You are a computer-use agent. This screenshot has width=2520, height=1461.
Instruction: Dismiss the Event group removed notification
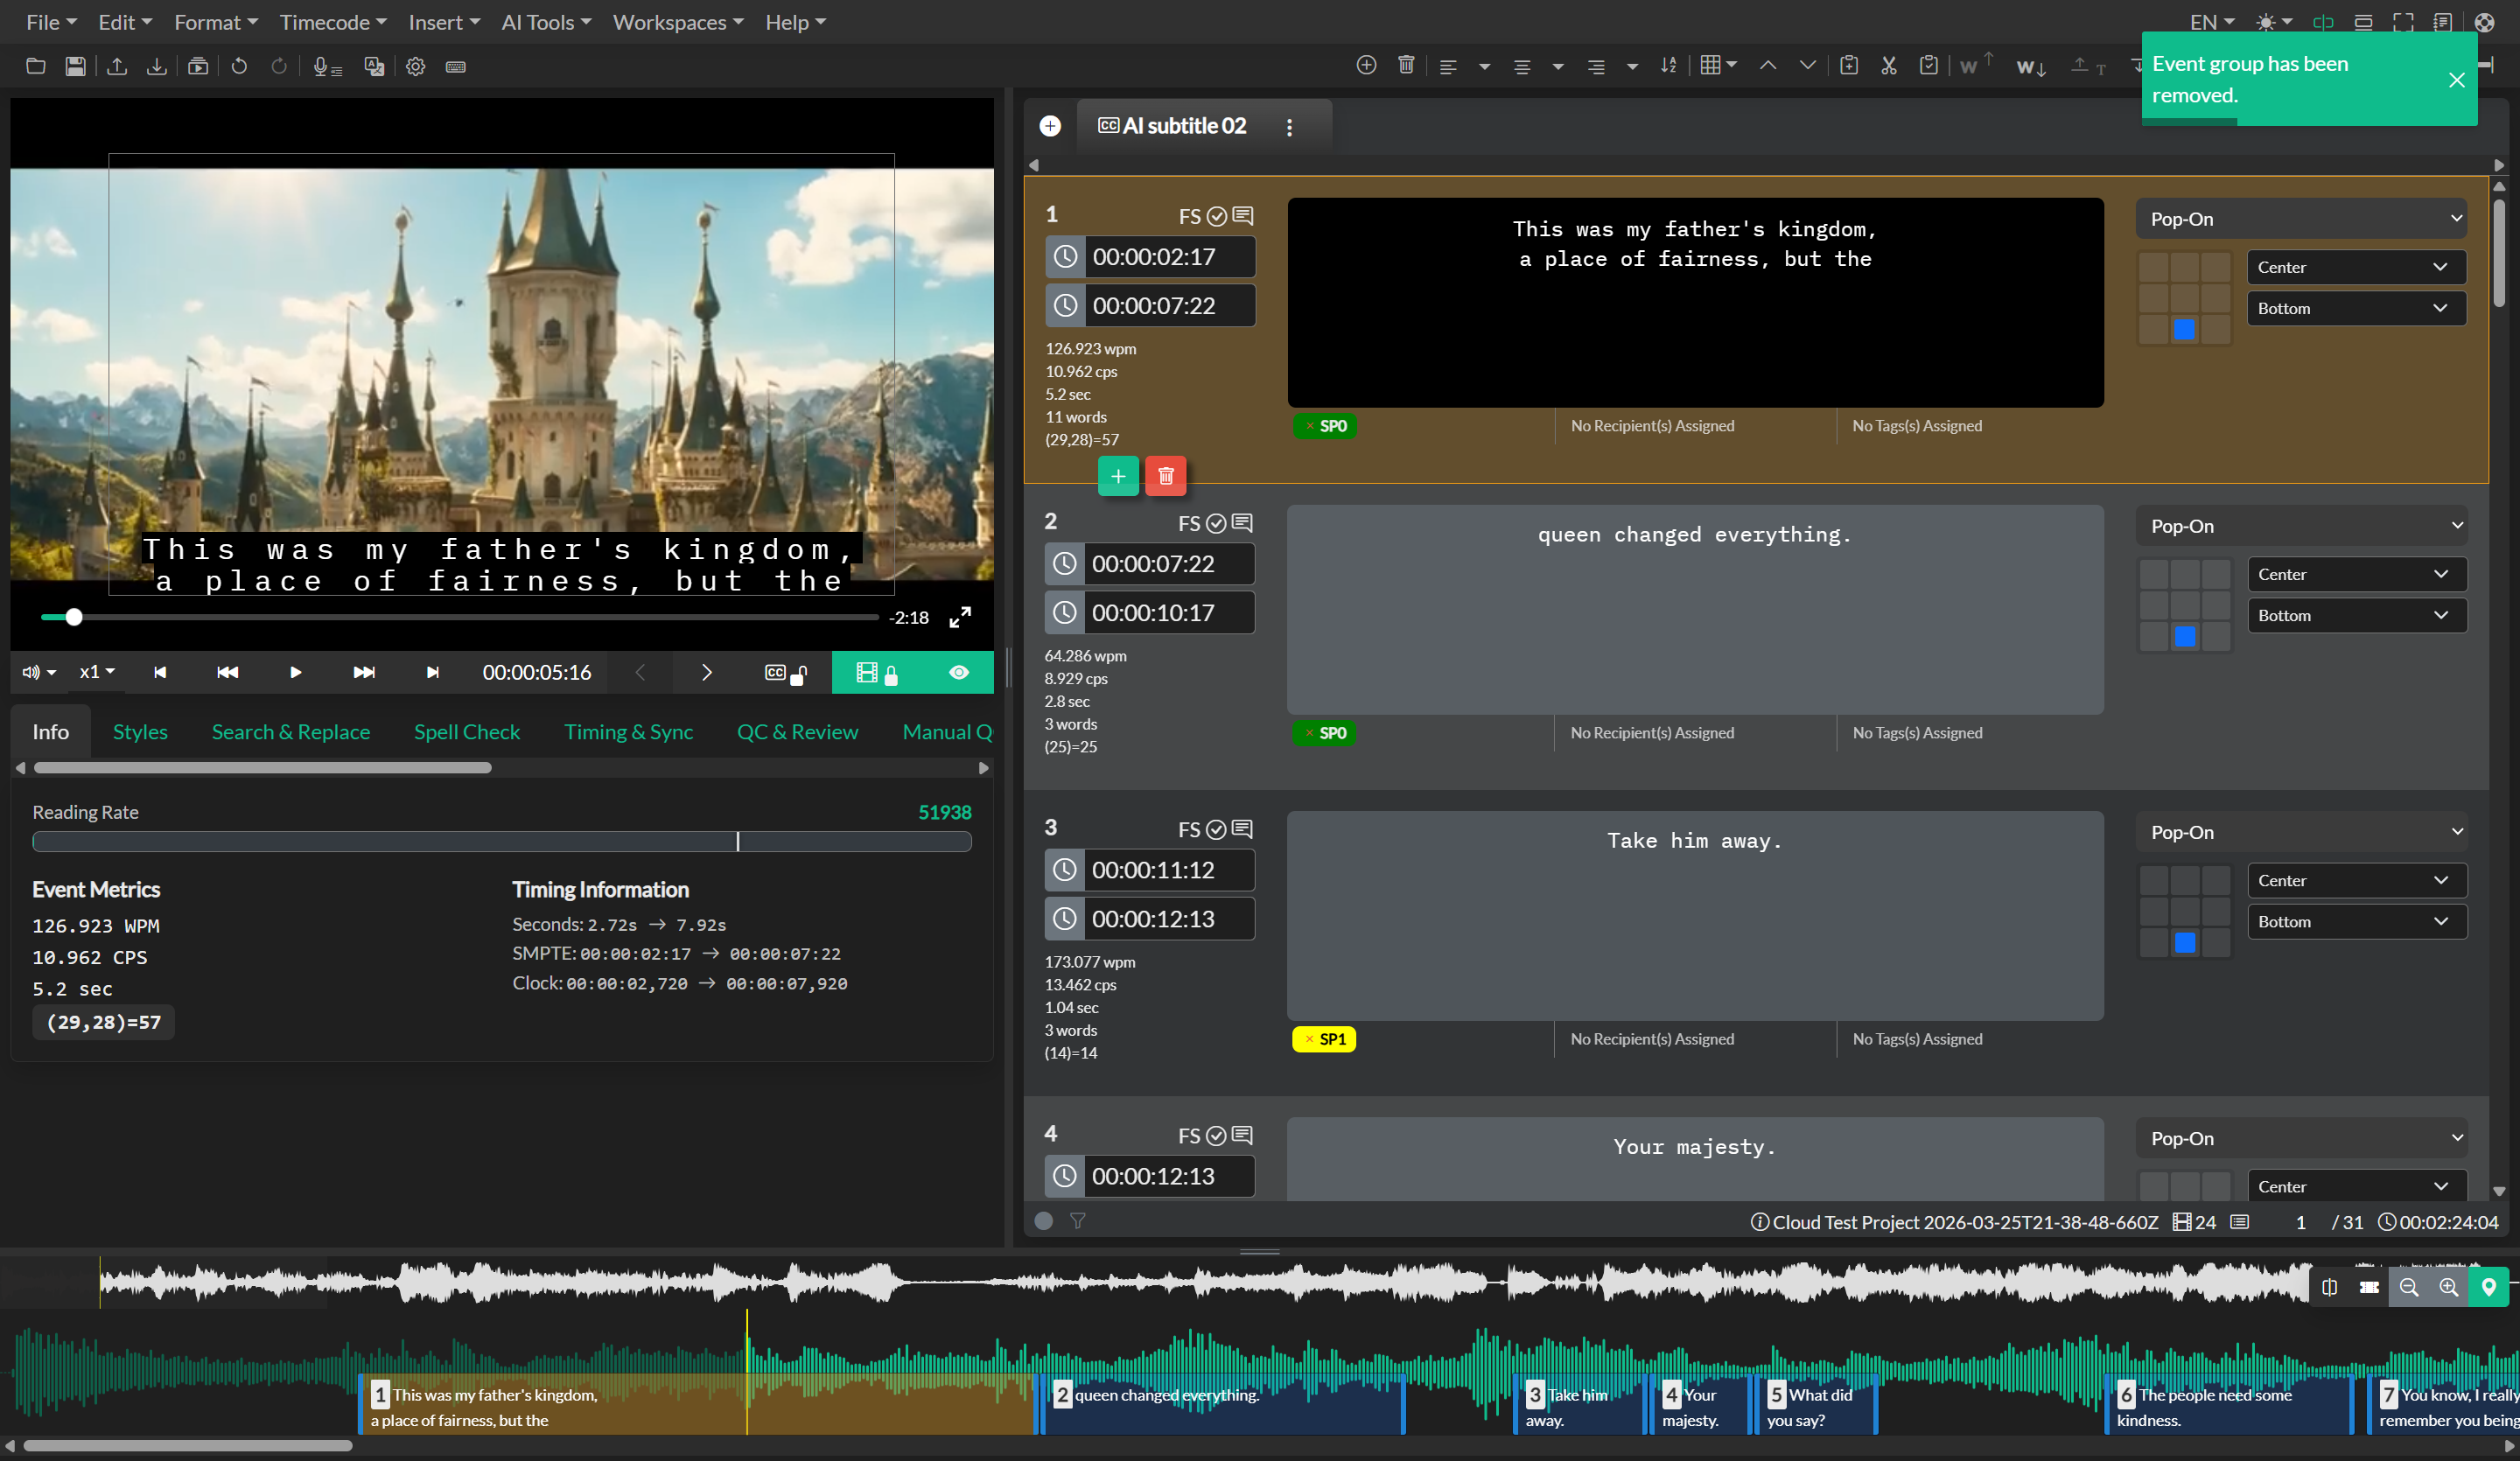(x=2457, y=81)
